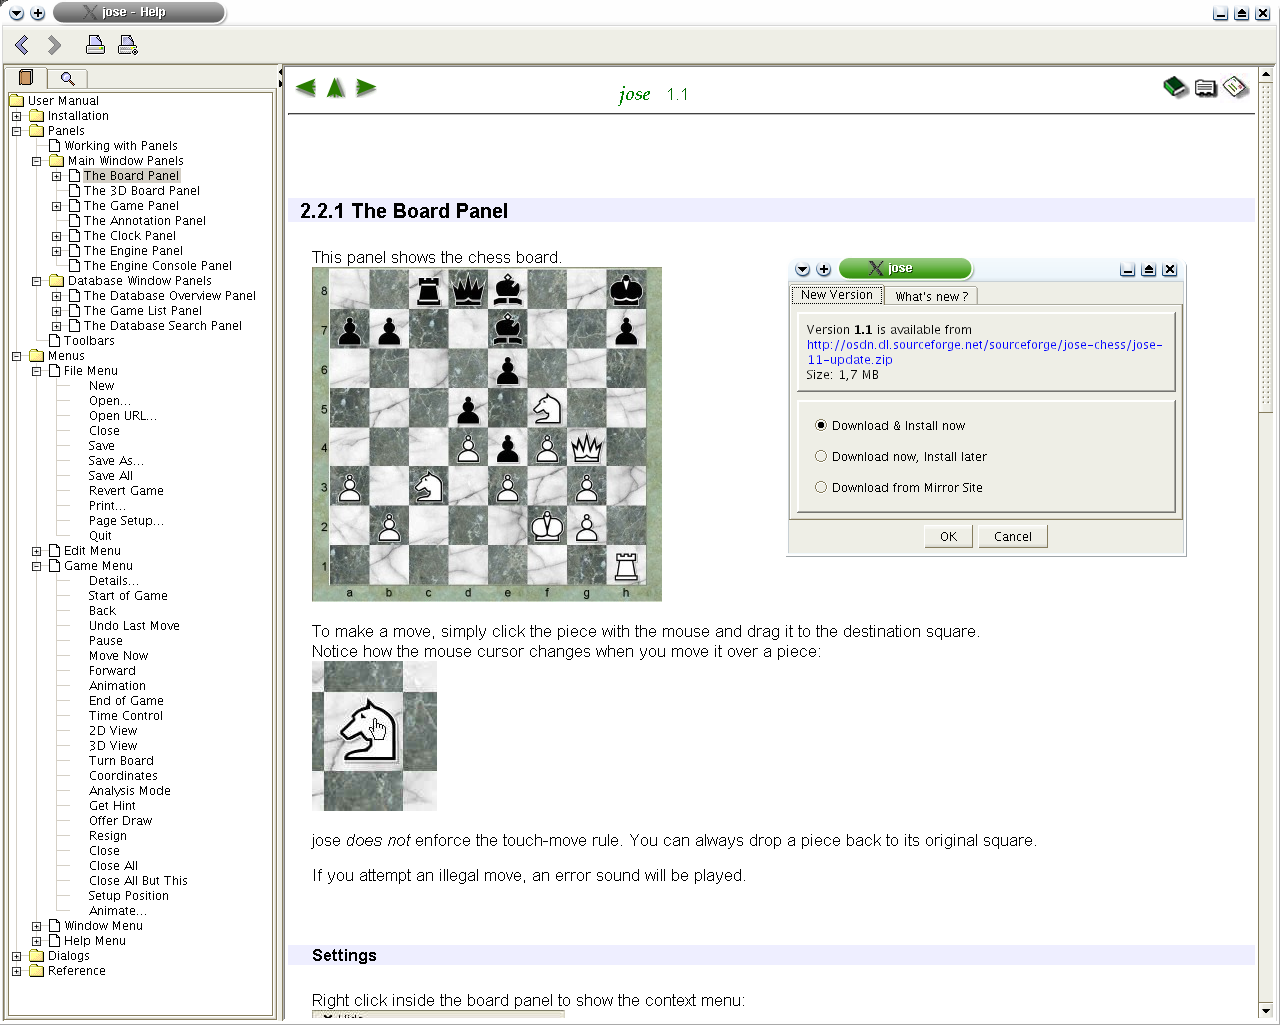Screen dimensions: 1280x1025
Task: Select Offer Draw topic
Action: pyautogui.click(x=121, y=821)
